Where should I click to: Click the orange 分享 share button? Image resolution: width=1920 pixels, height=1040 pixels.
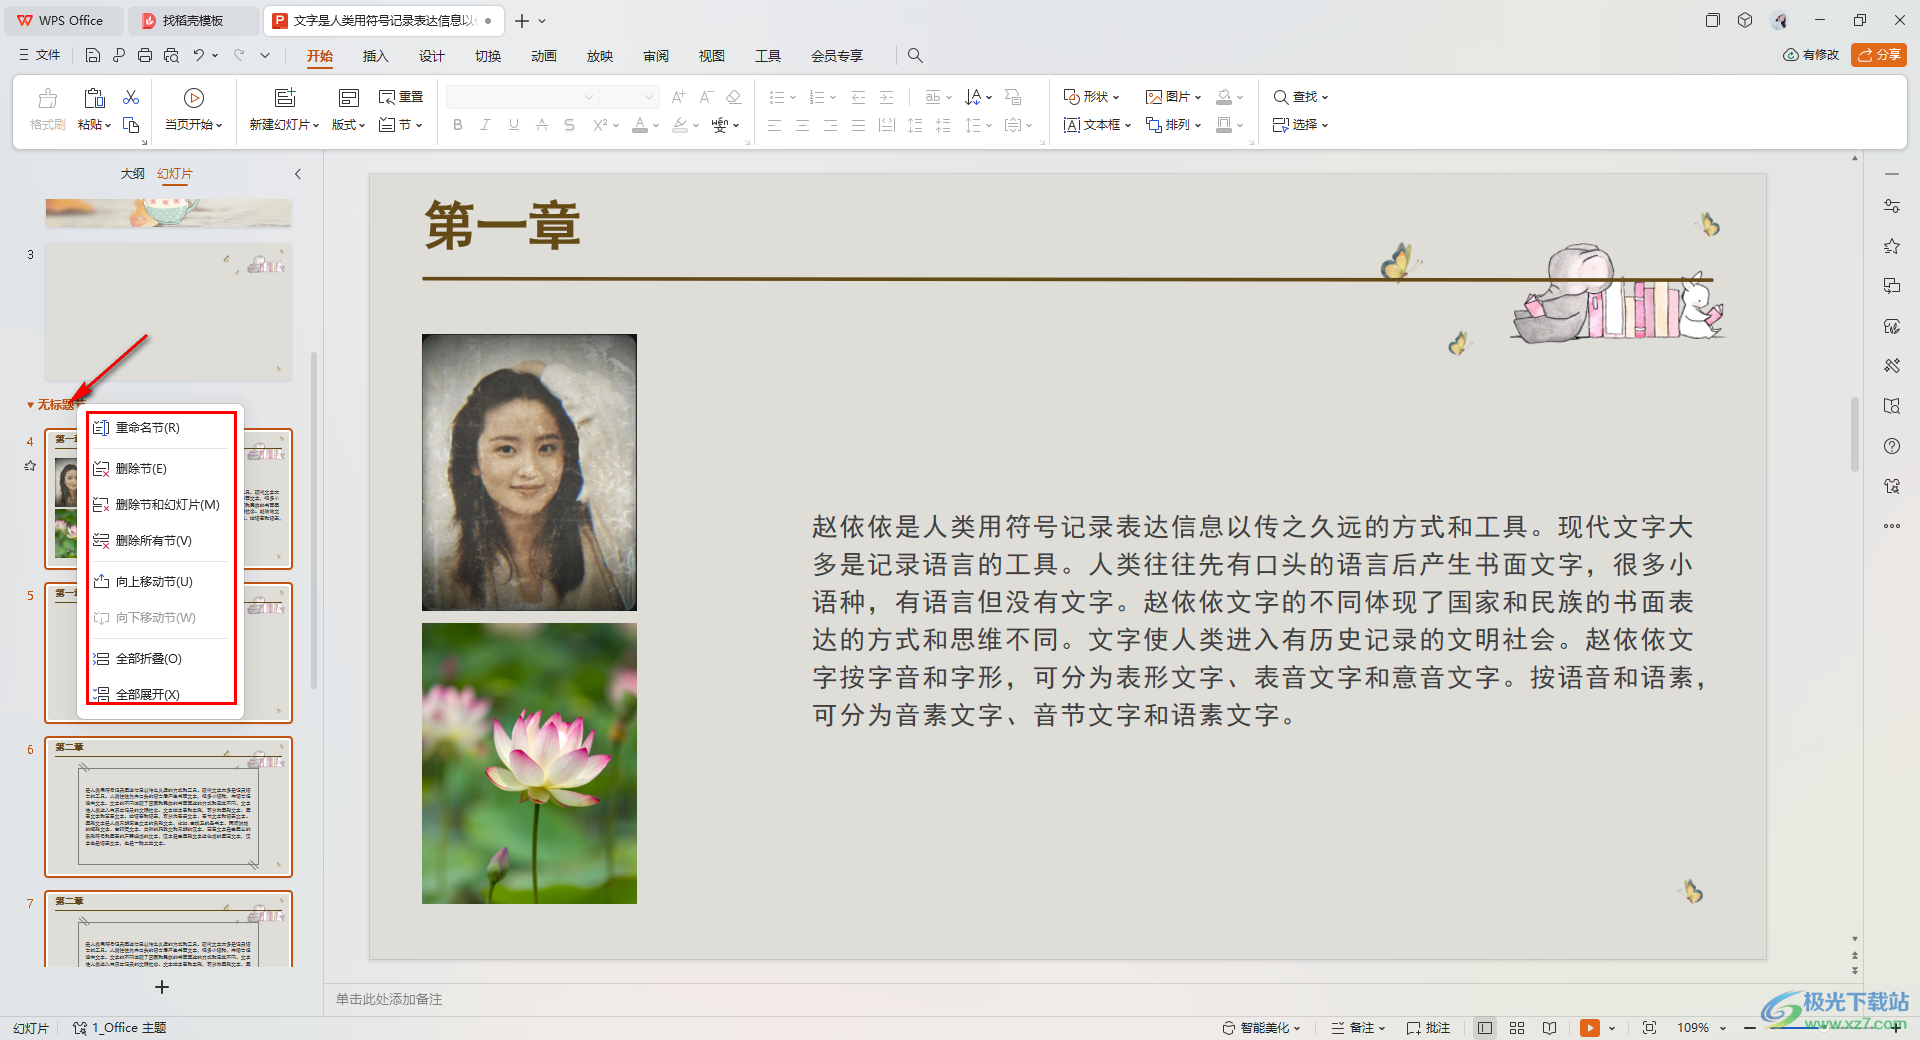point(1879,55)
